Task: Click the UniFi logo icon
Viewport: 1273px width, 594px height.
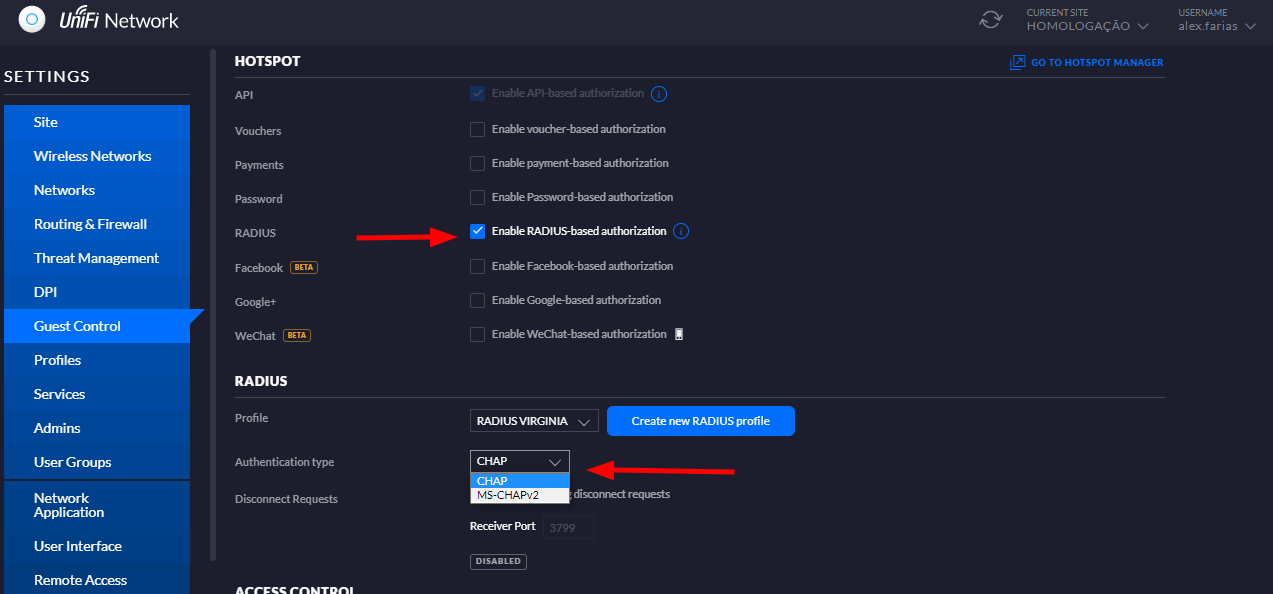Action: pyautogui.click(x=33, y=19)
